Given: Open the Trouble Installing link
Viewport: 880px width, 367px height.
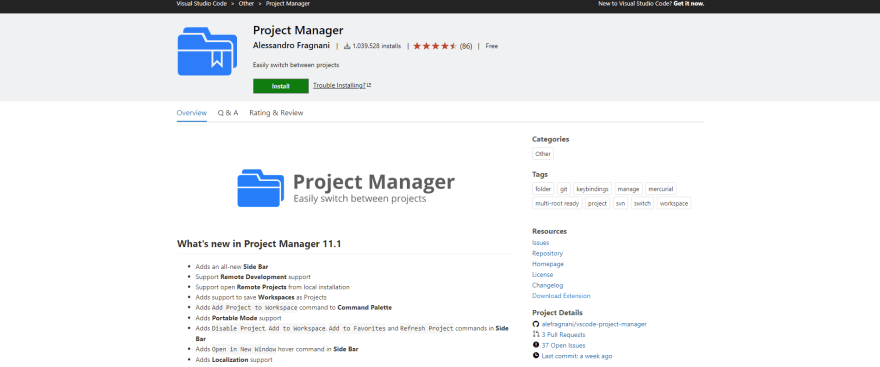Looking at the screenshot, I should (342, 85).
